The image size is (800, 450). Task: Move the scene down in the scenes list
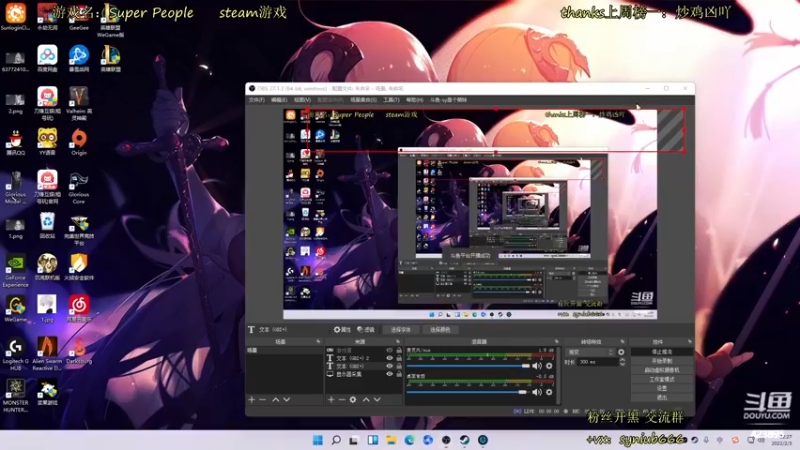click(287, 399)
